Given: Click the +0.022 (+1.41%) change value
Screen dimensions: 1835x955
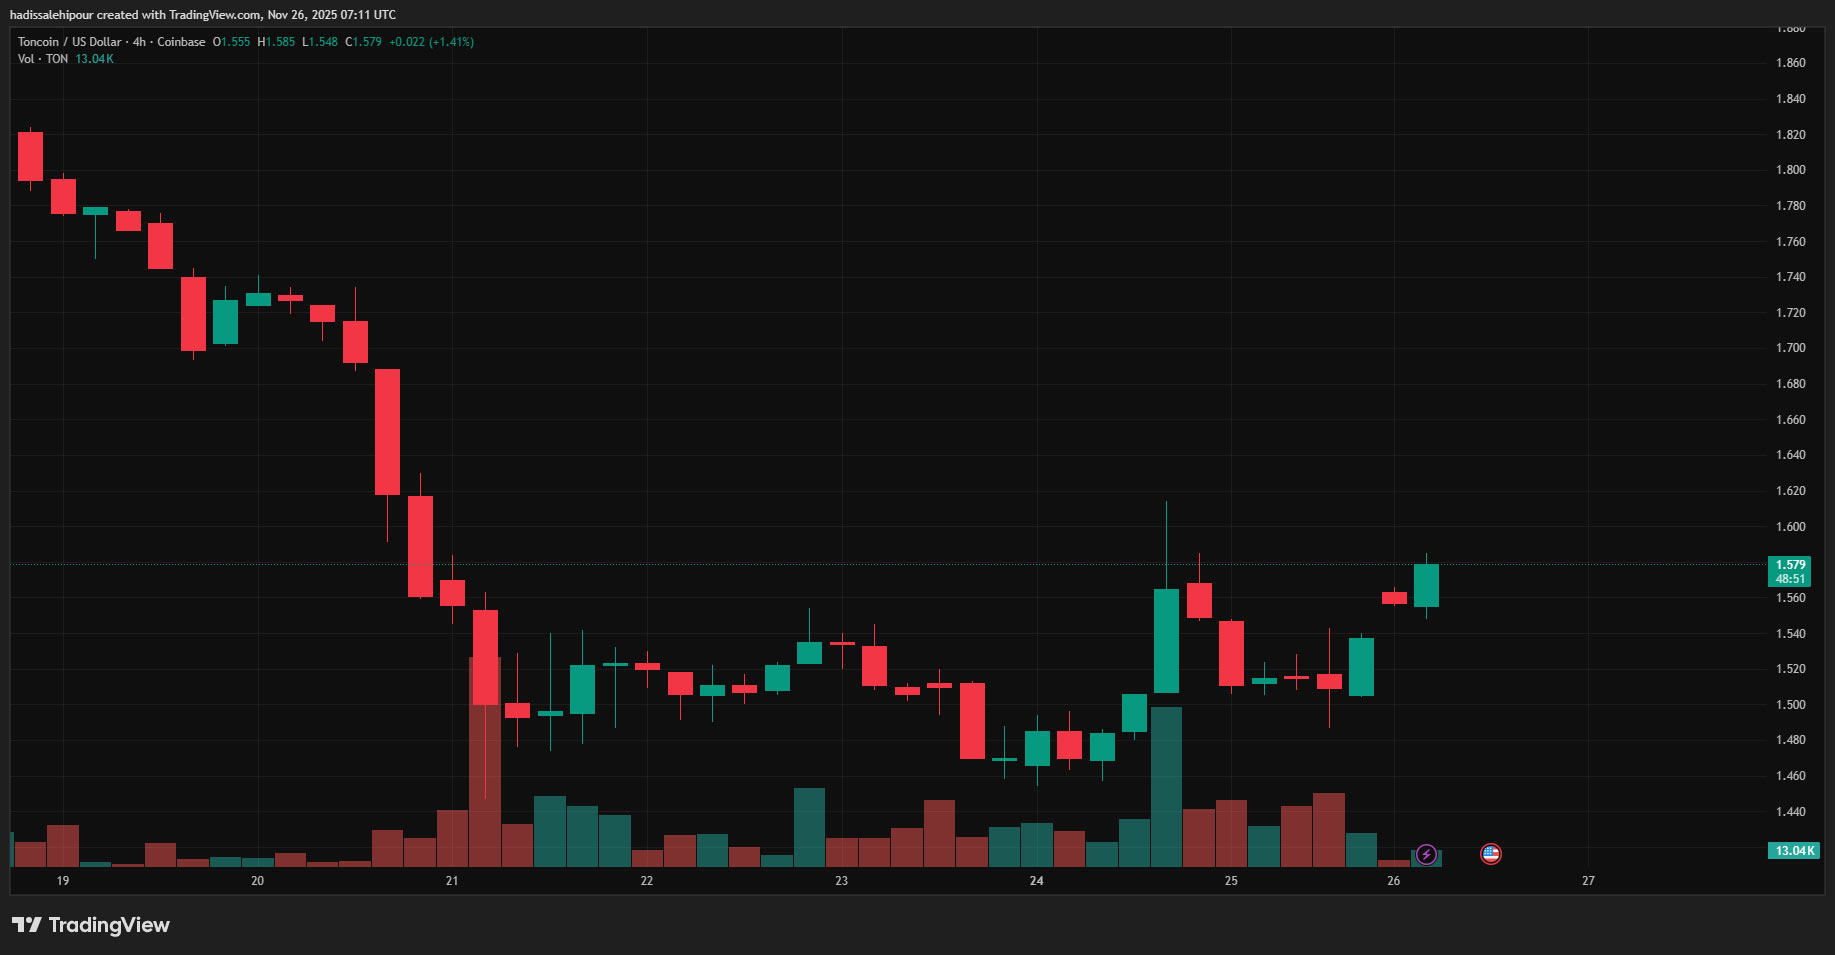Looking at the screenshot, I should coord(431,42).
